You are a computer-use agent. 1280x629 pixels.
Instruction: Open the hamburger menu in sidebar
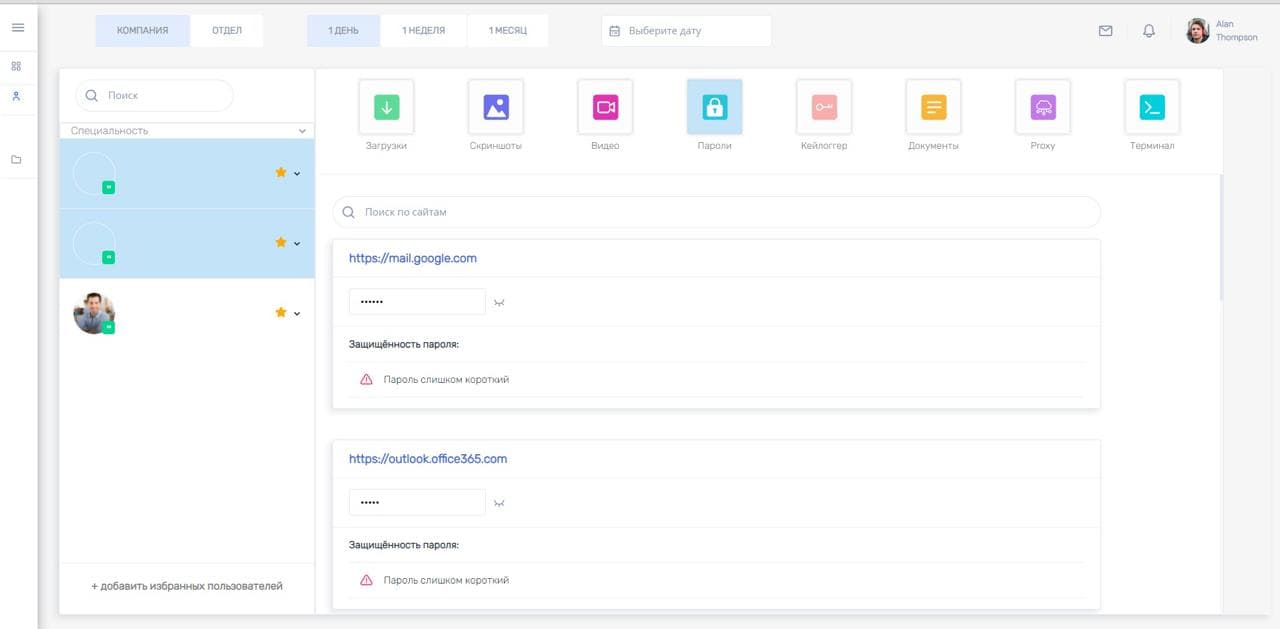click(x=17, y=28)
